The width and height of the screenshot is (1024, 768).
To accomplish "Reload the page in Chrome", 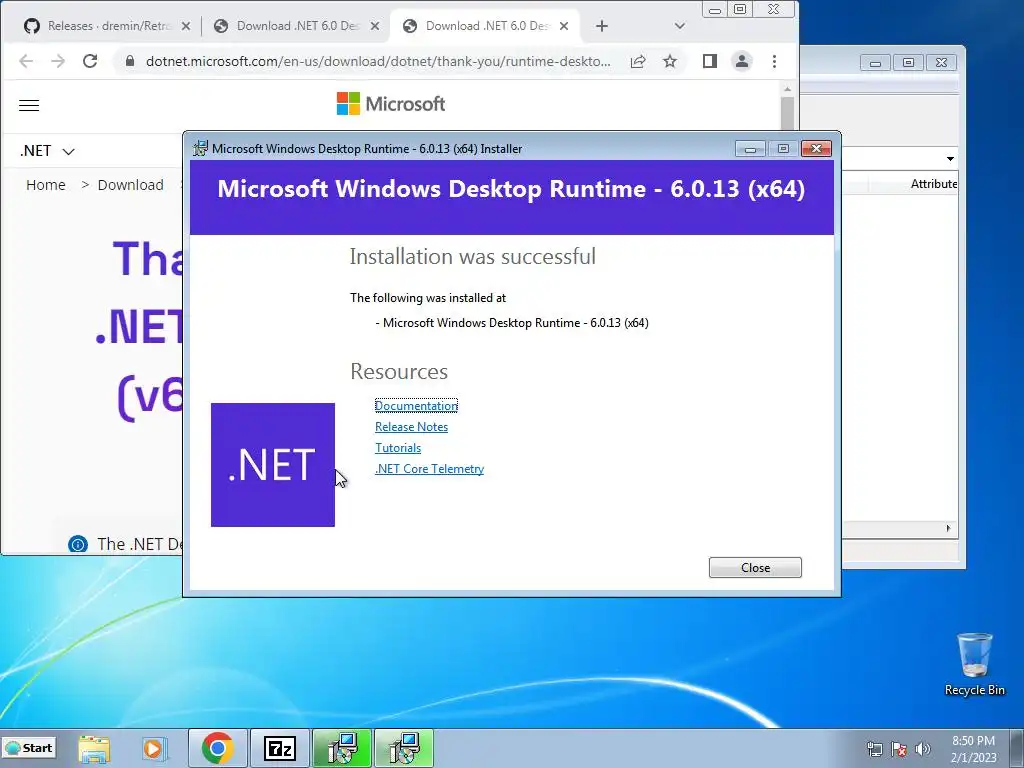I will (90, 61).
